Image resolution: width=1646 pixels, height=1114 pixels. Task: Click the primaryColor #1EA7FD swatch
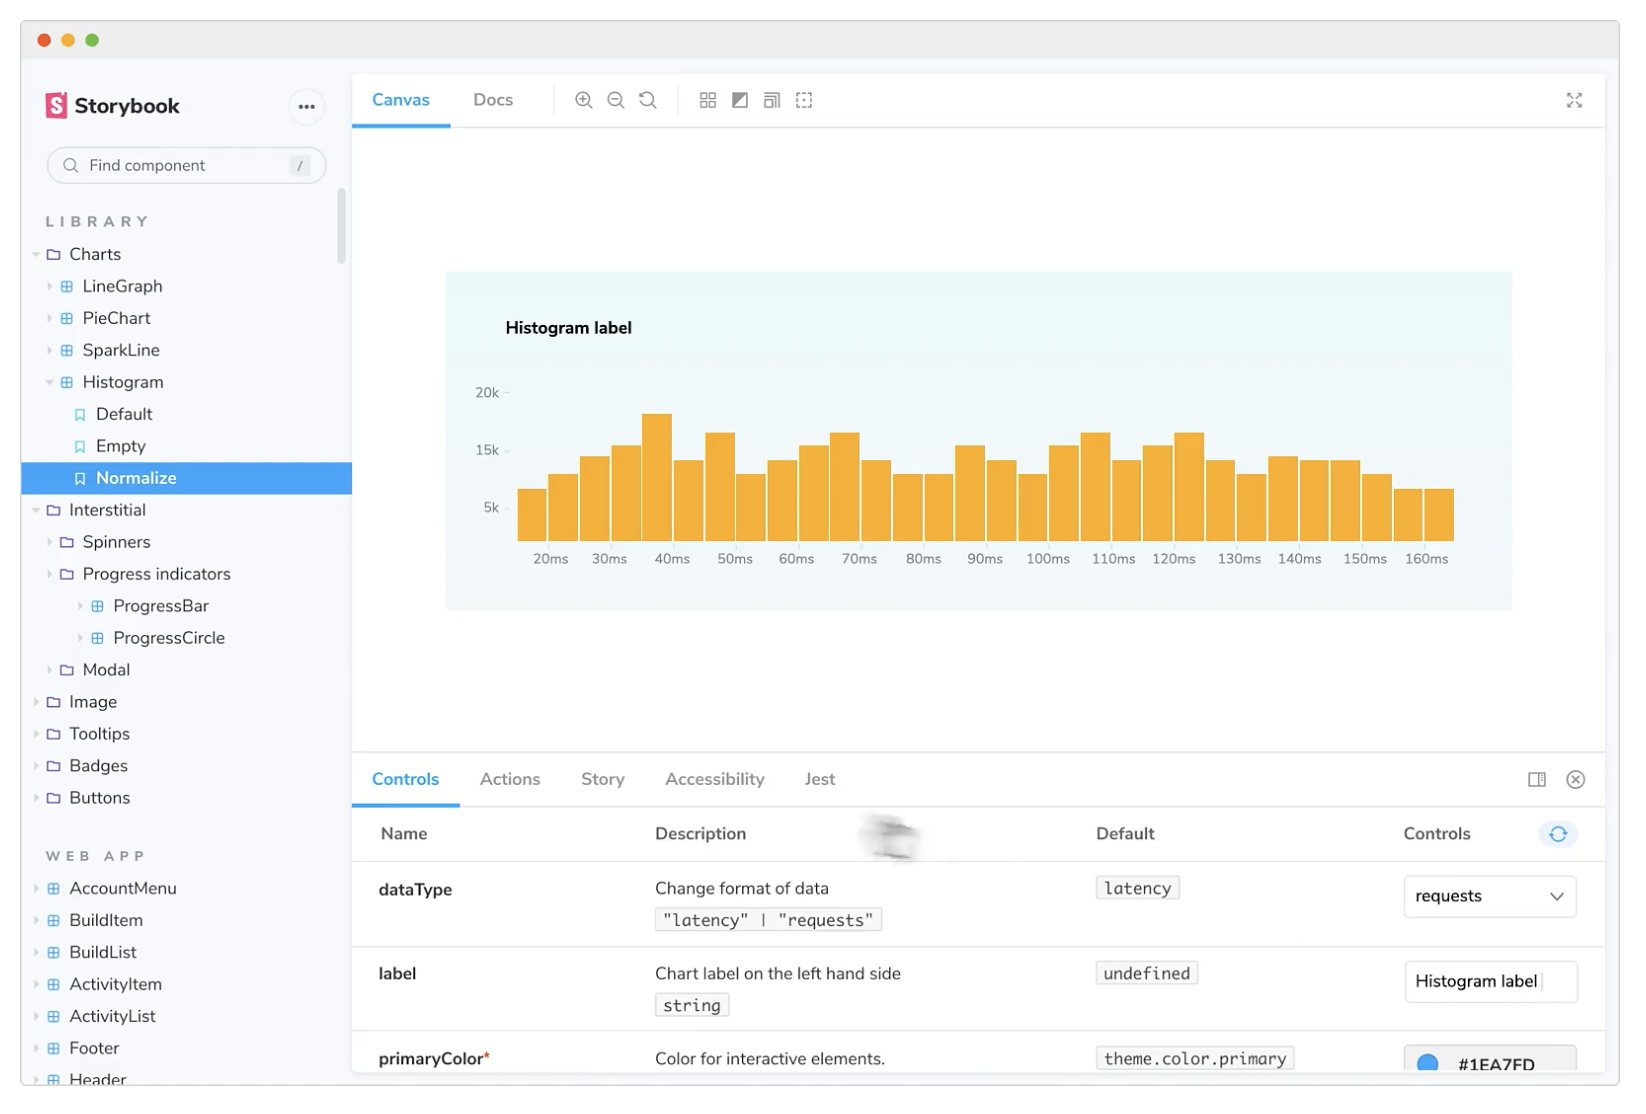tap(1427, 1064)
